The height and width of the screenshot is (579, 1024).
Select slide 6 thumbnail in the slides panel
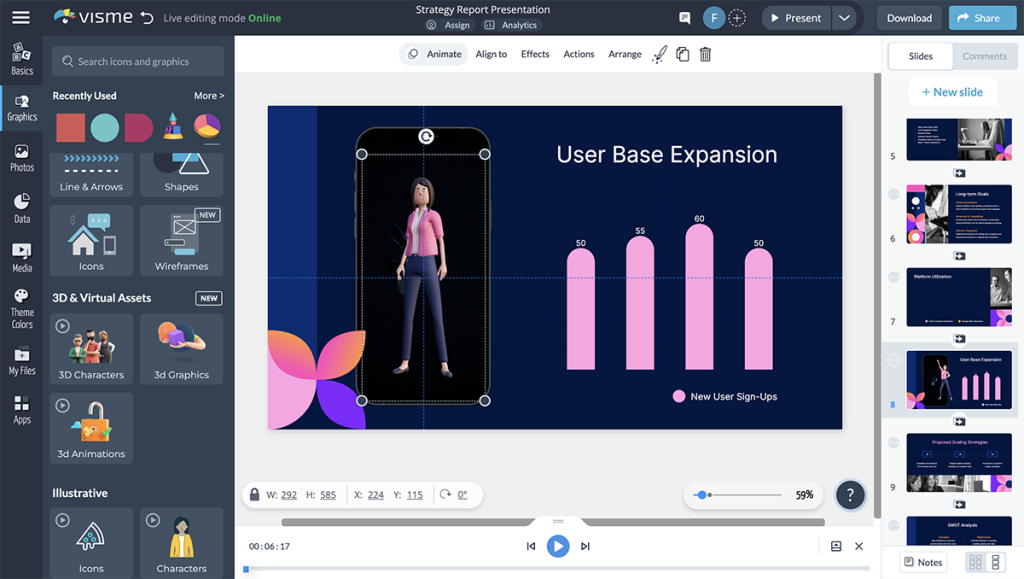click(958, 214)
